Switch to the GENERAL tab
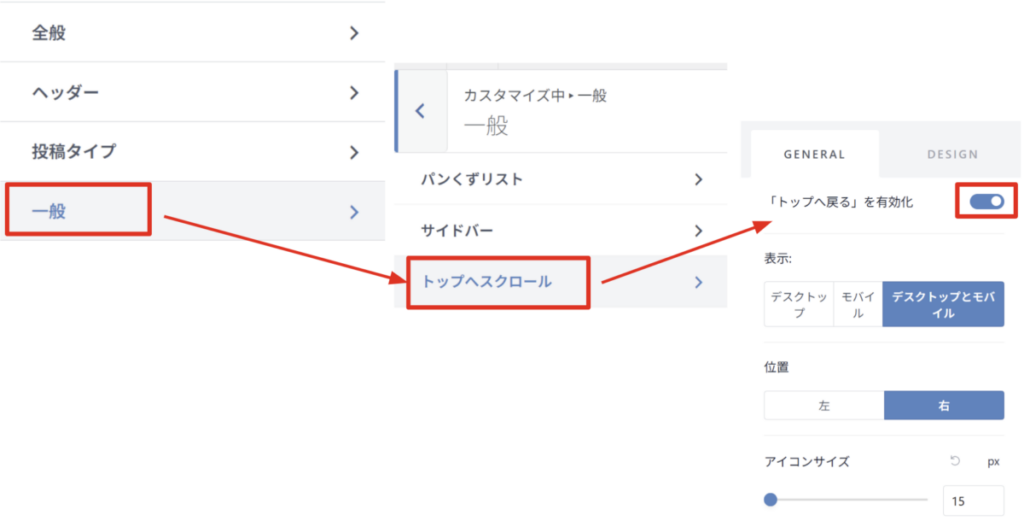 [x=814, y=154]
